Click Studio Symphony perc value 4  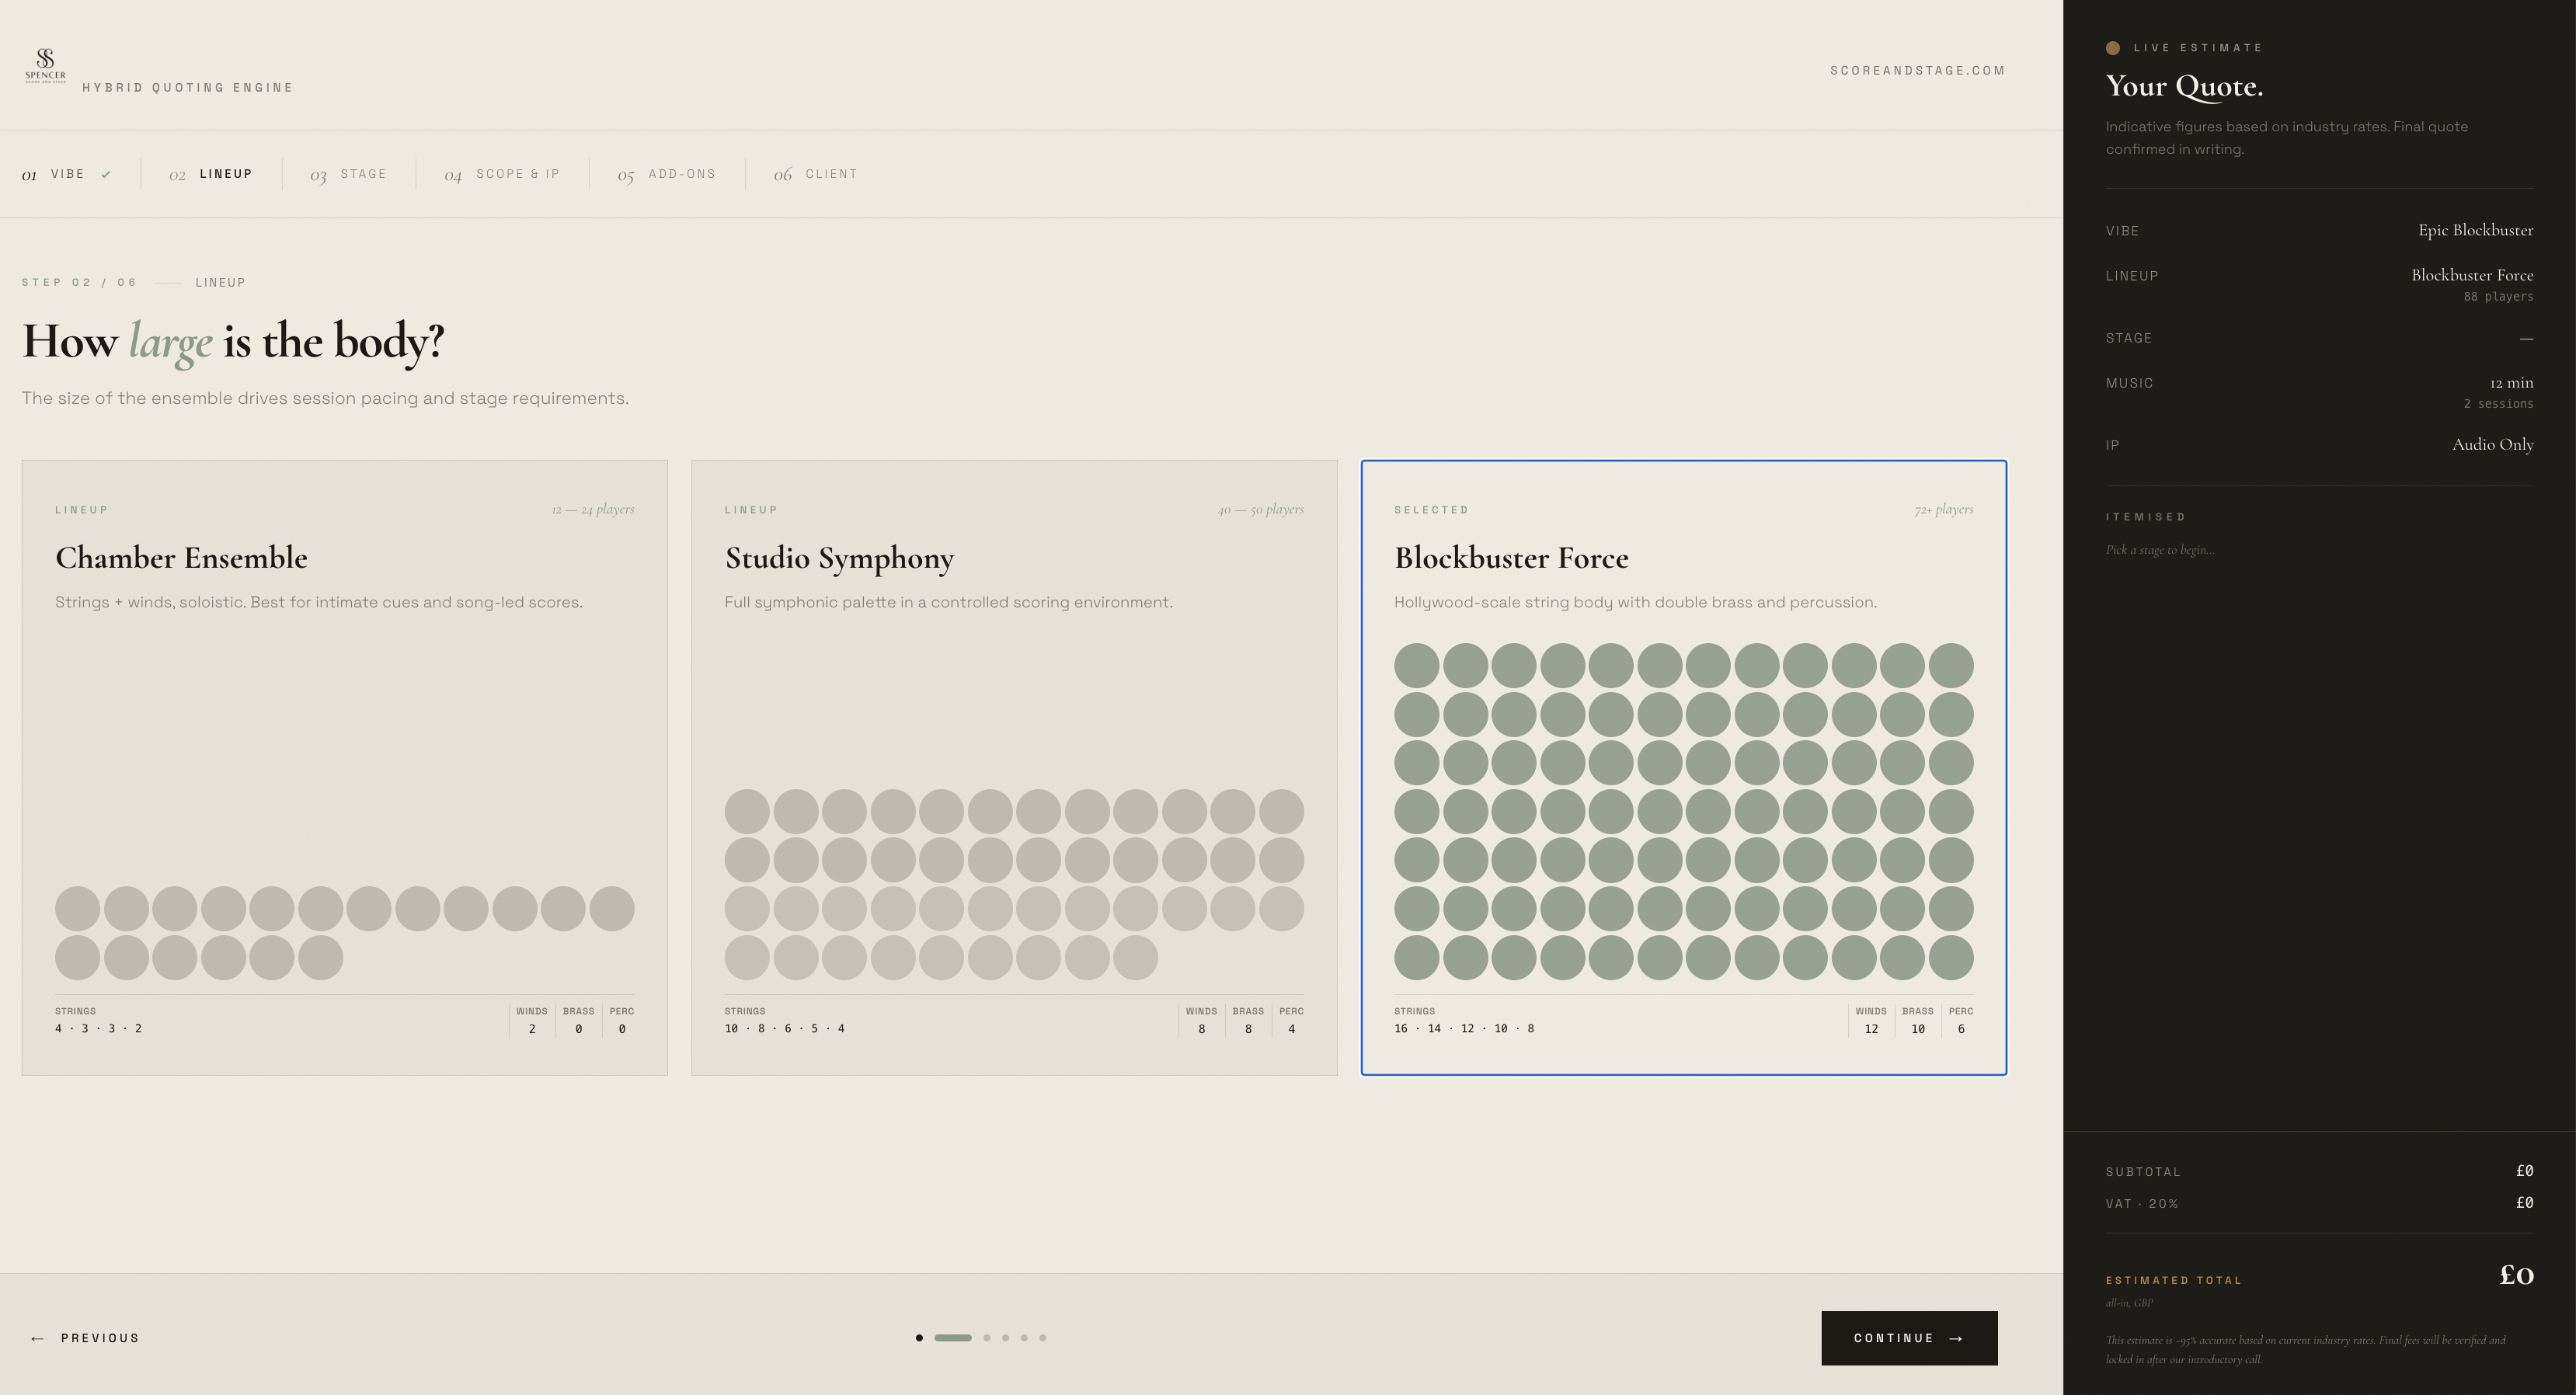click(1292, 1029)
